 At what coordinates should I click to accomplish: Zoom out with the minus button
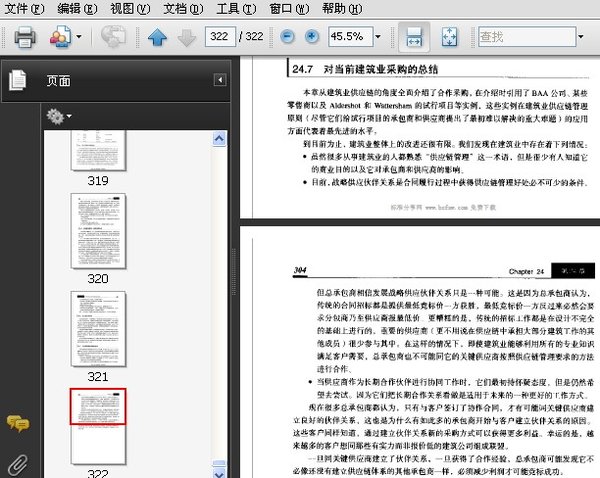287,37
